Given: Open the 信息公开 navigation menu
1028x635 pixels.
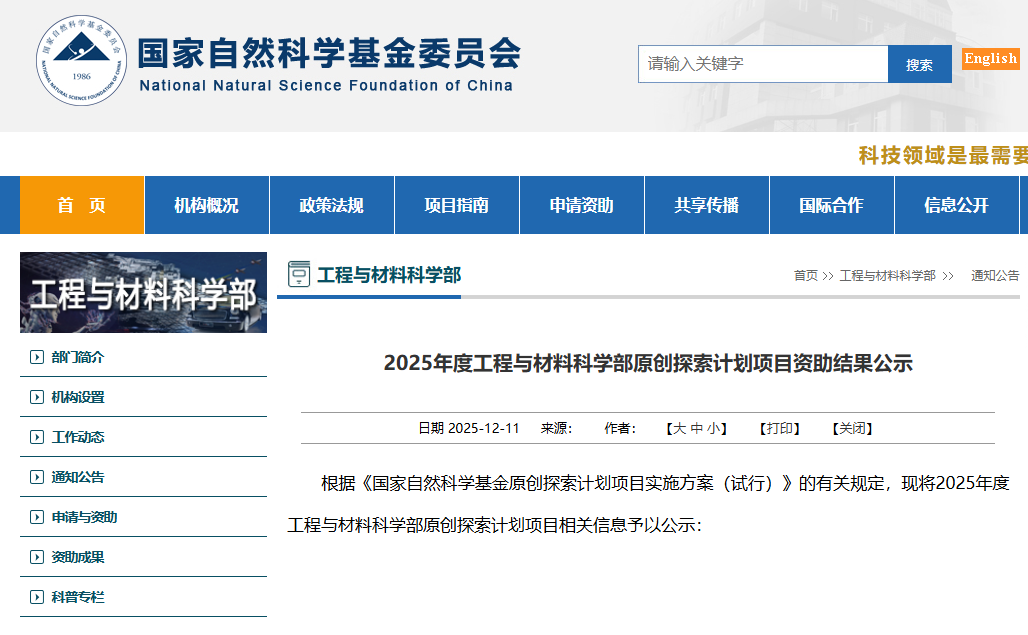Looking at the screenshot, I should point(957,205).
